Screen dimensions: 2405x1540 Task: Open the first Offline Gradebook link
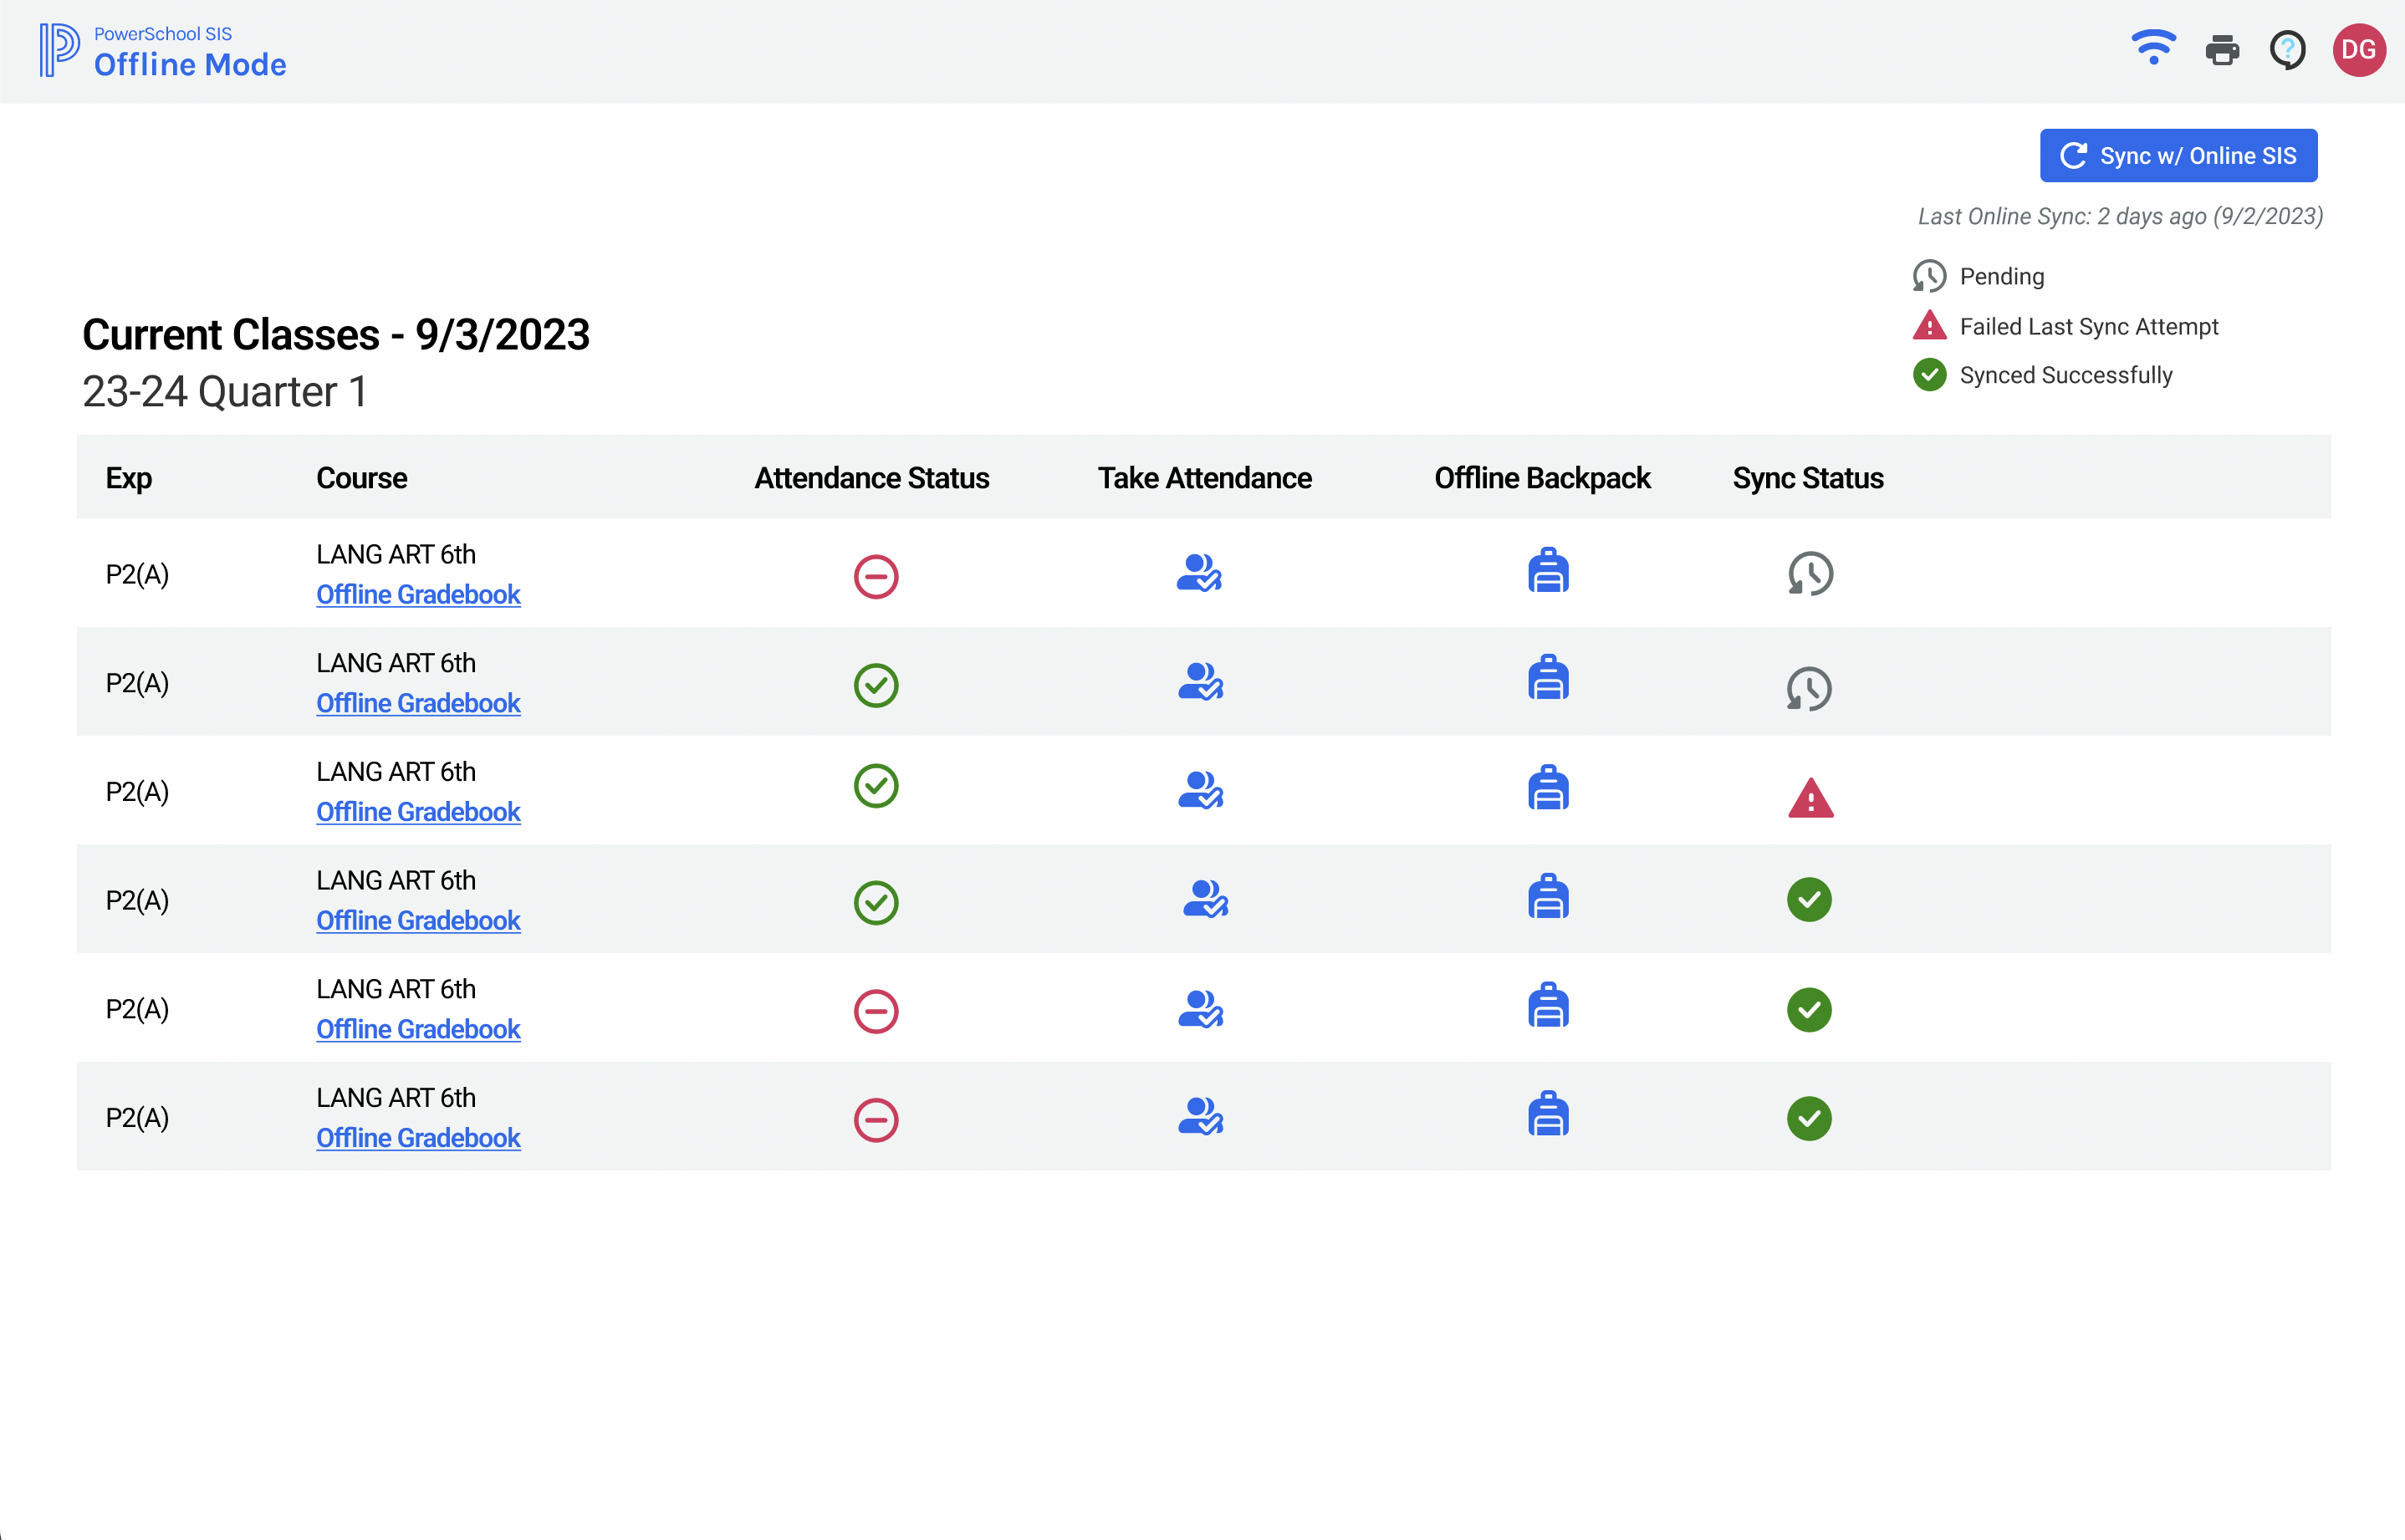[x=418, y=594]
